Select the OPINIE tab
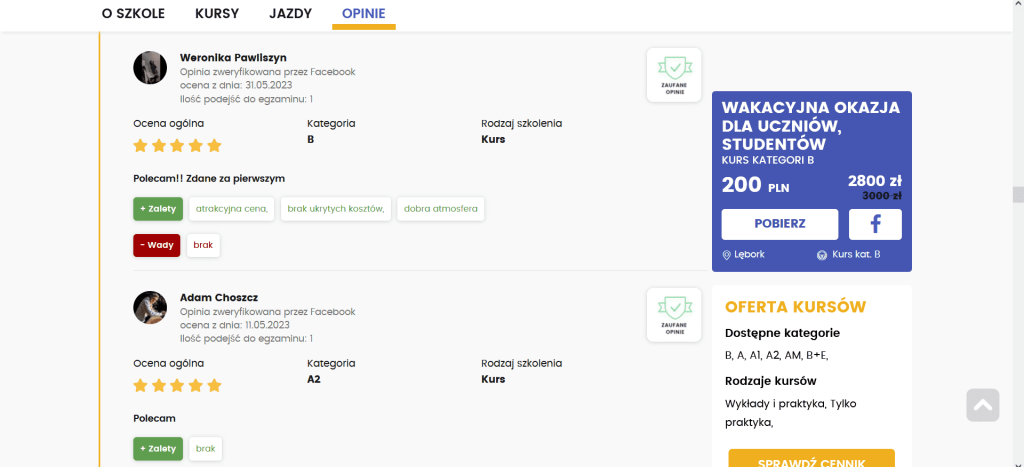The height and width of the screenshot is (467, 1024). point(363,14)
